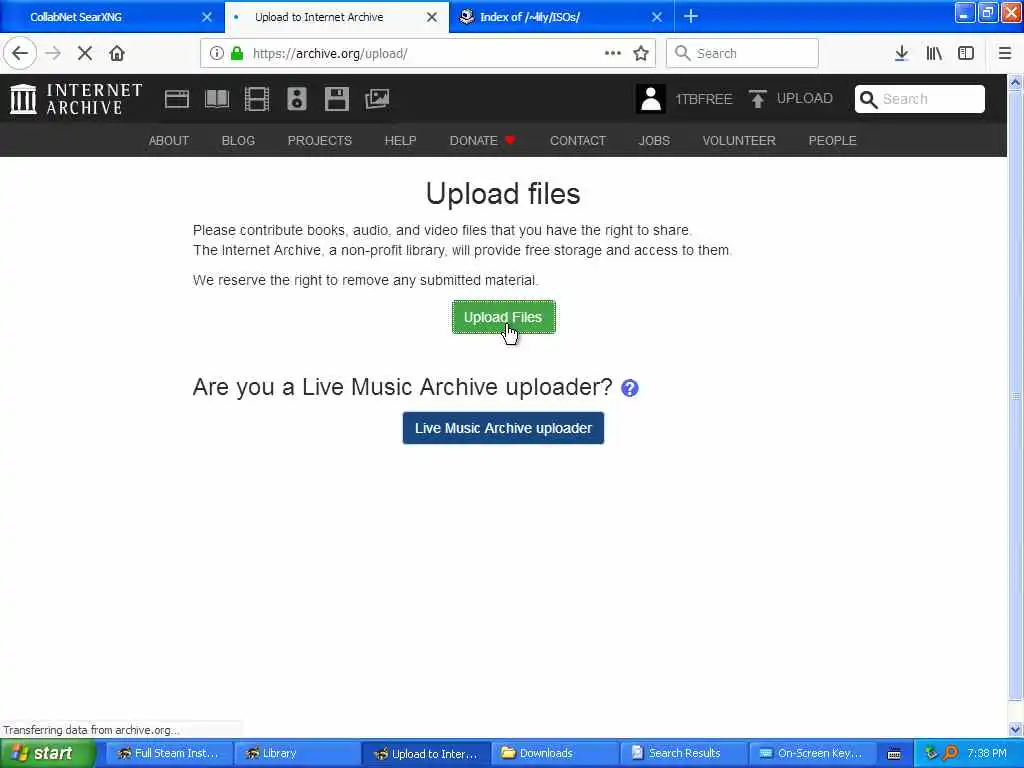Open the Downloads folder taskbar item
This screenshot has height=768, width=1024.
(x=555, y=754)
